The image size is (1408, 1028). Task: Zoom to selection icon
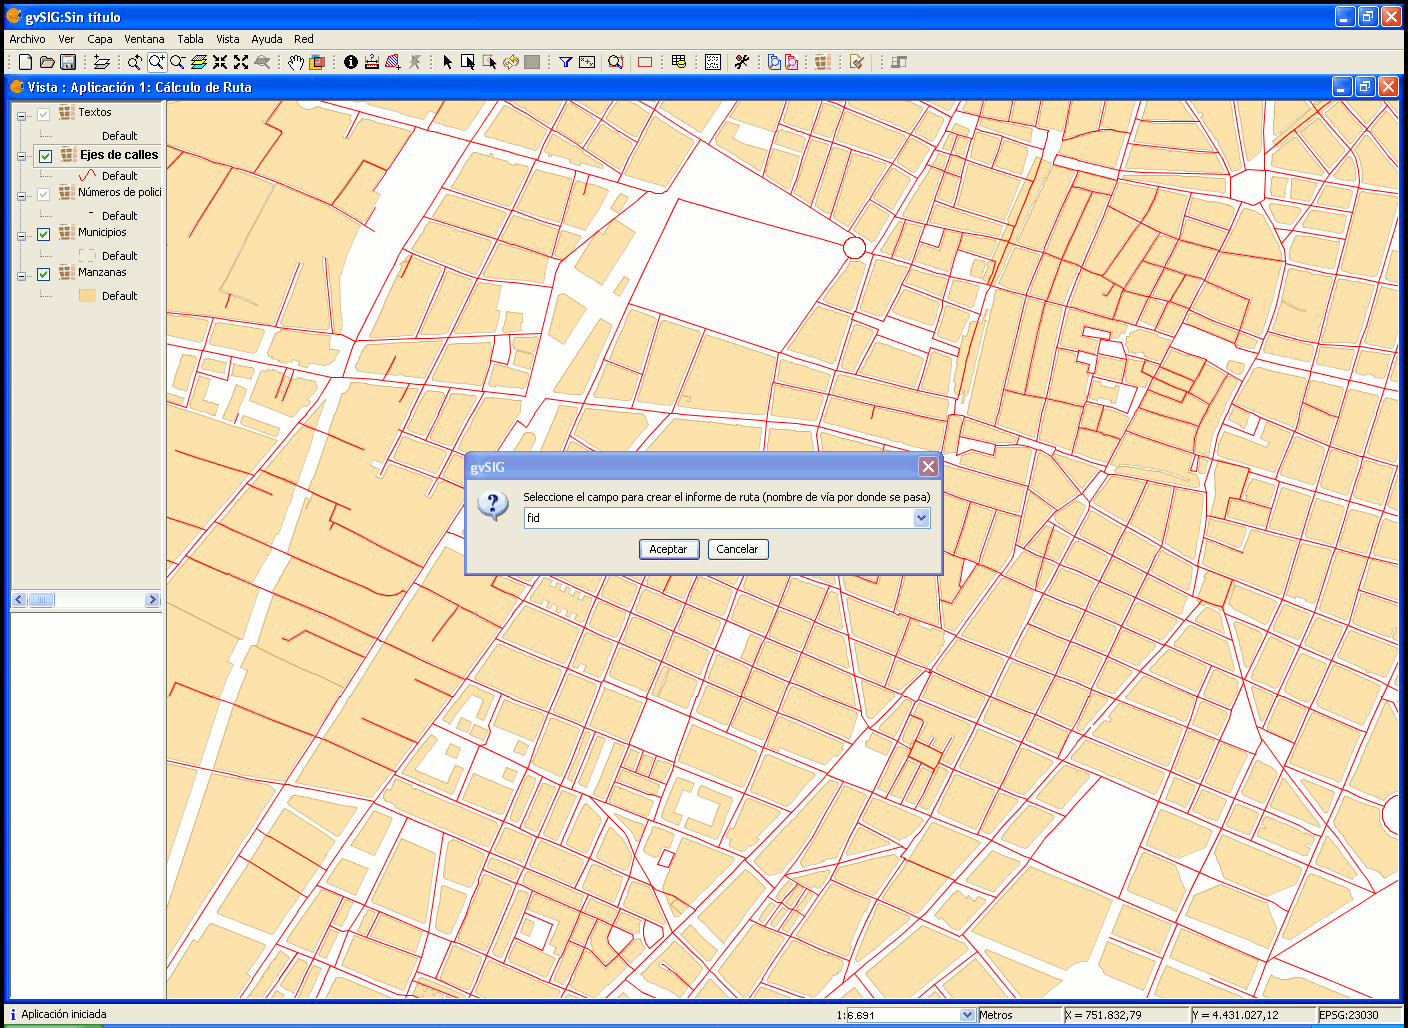tap(615, 62)
